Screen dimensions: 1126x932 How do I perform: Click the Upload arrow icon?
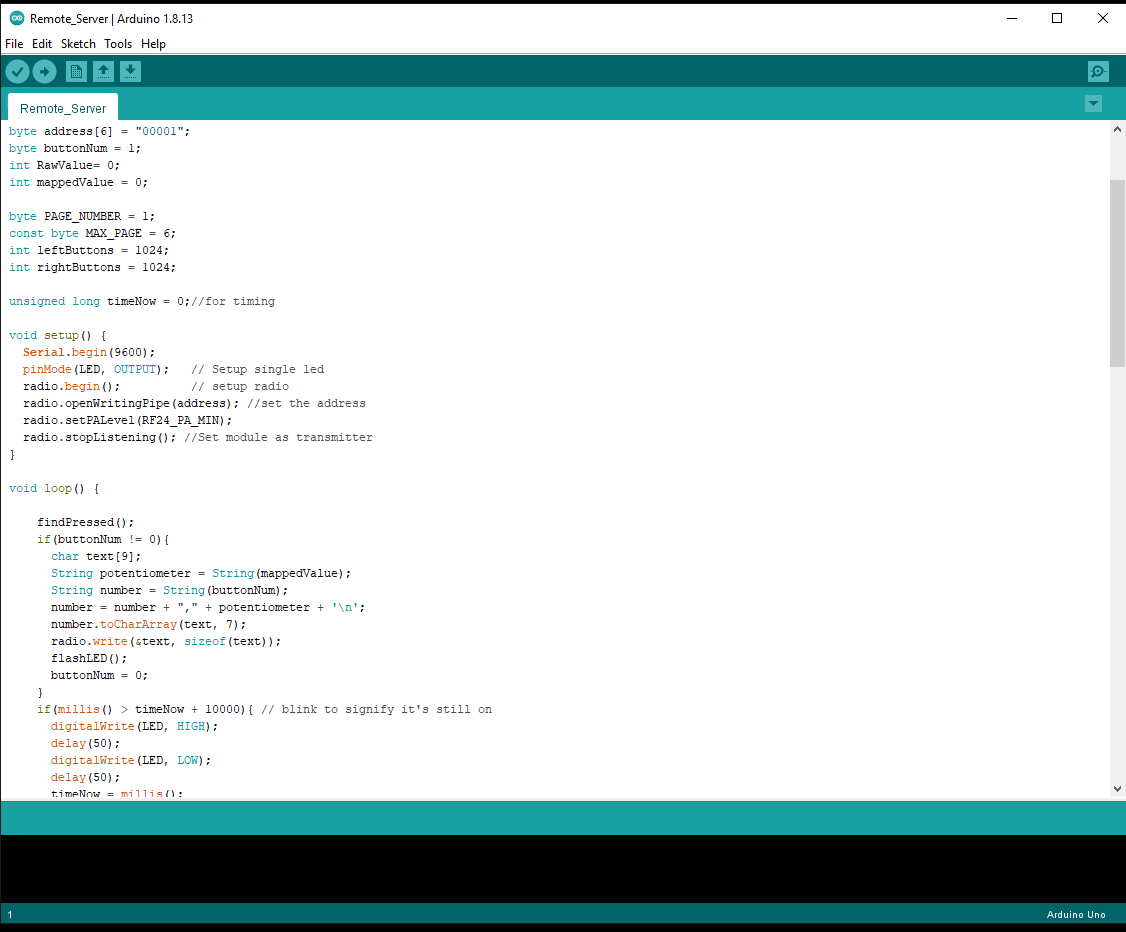click(44, 71)
